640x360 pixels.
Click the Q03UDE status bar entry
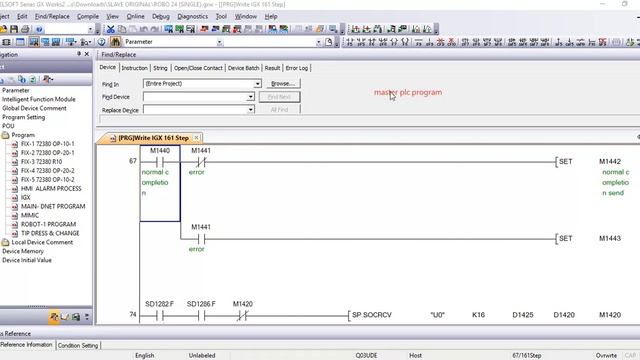point(366,356)
